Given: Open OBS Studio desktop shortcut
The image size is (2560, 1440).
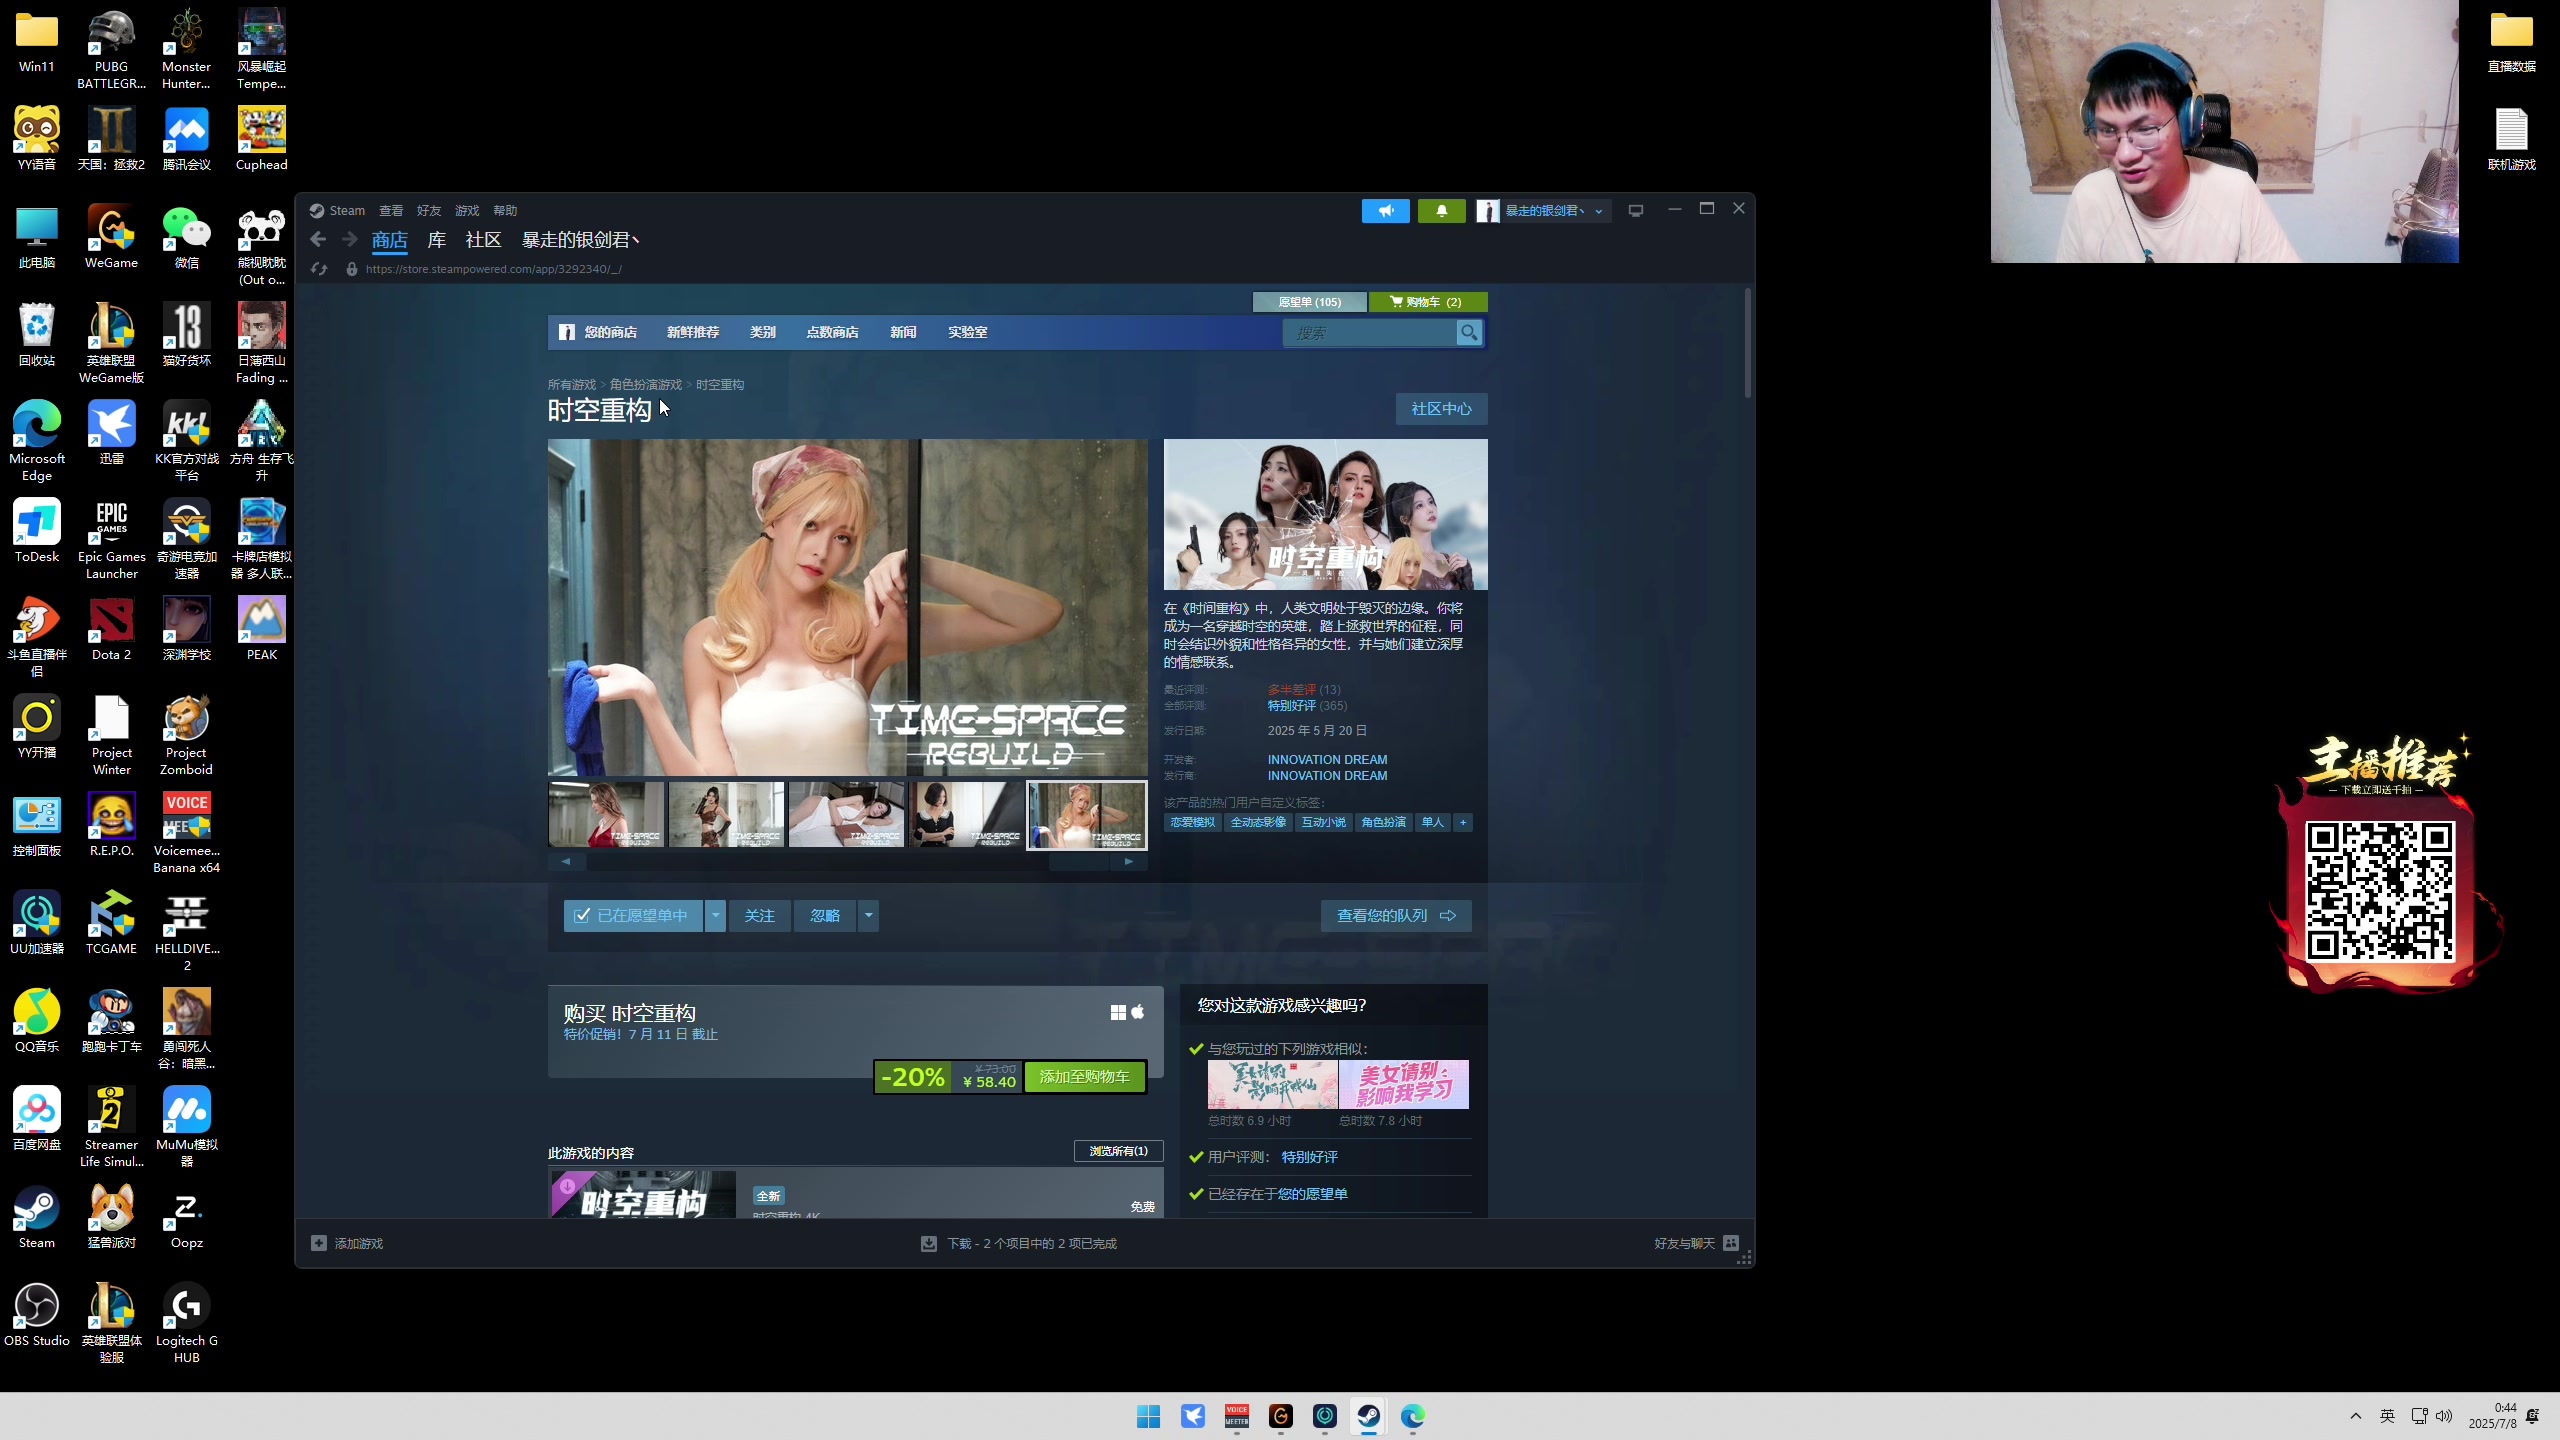Looking at the screenshot, I should coord(37,1315).
